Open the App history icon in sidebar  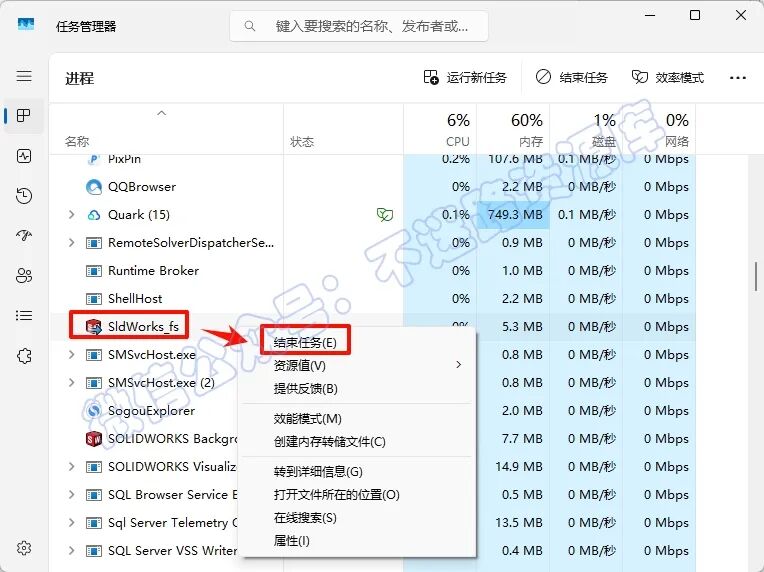click(24, 196)
